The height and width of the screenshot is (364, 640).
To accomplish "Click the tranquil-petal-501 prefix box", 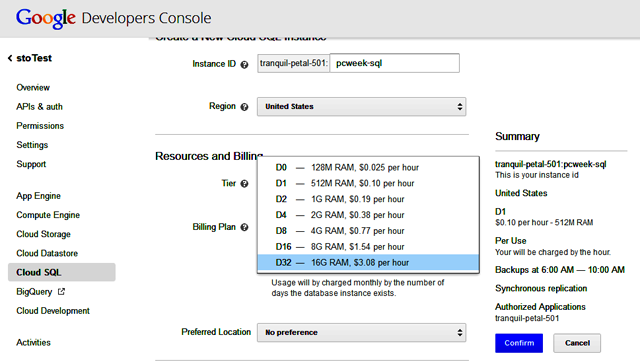I will pos(293,63).
